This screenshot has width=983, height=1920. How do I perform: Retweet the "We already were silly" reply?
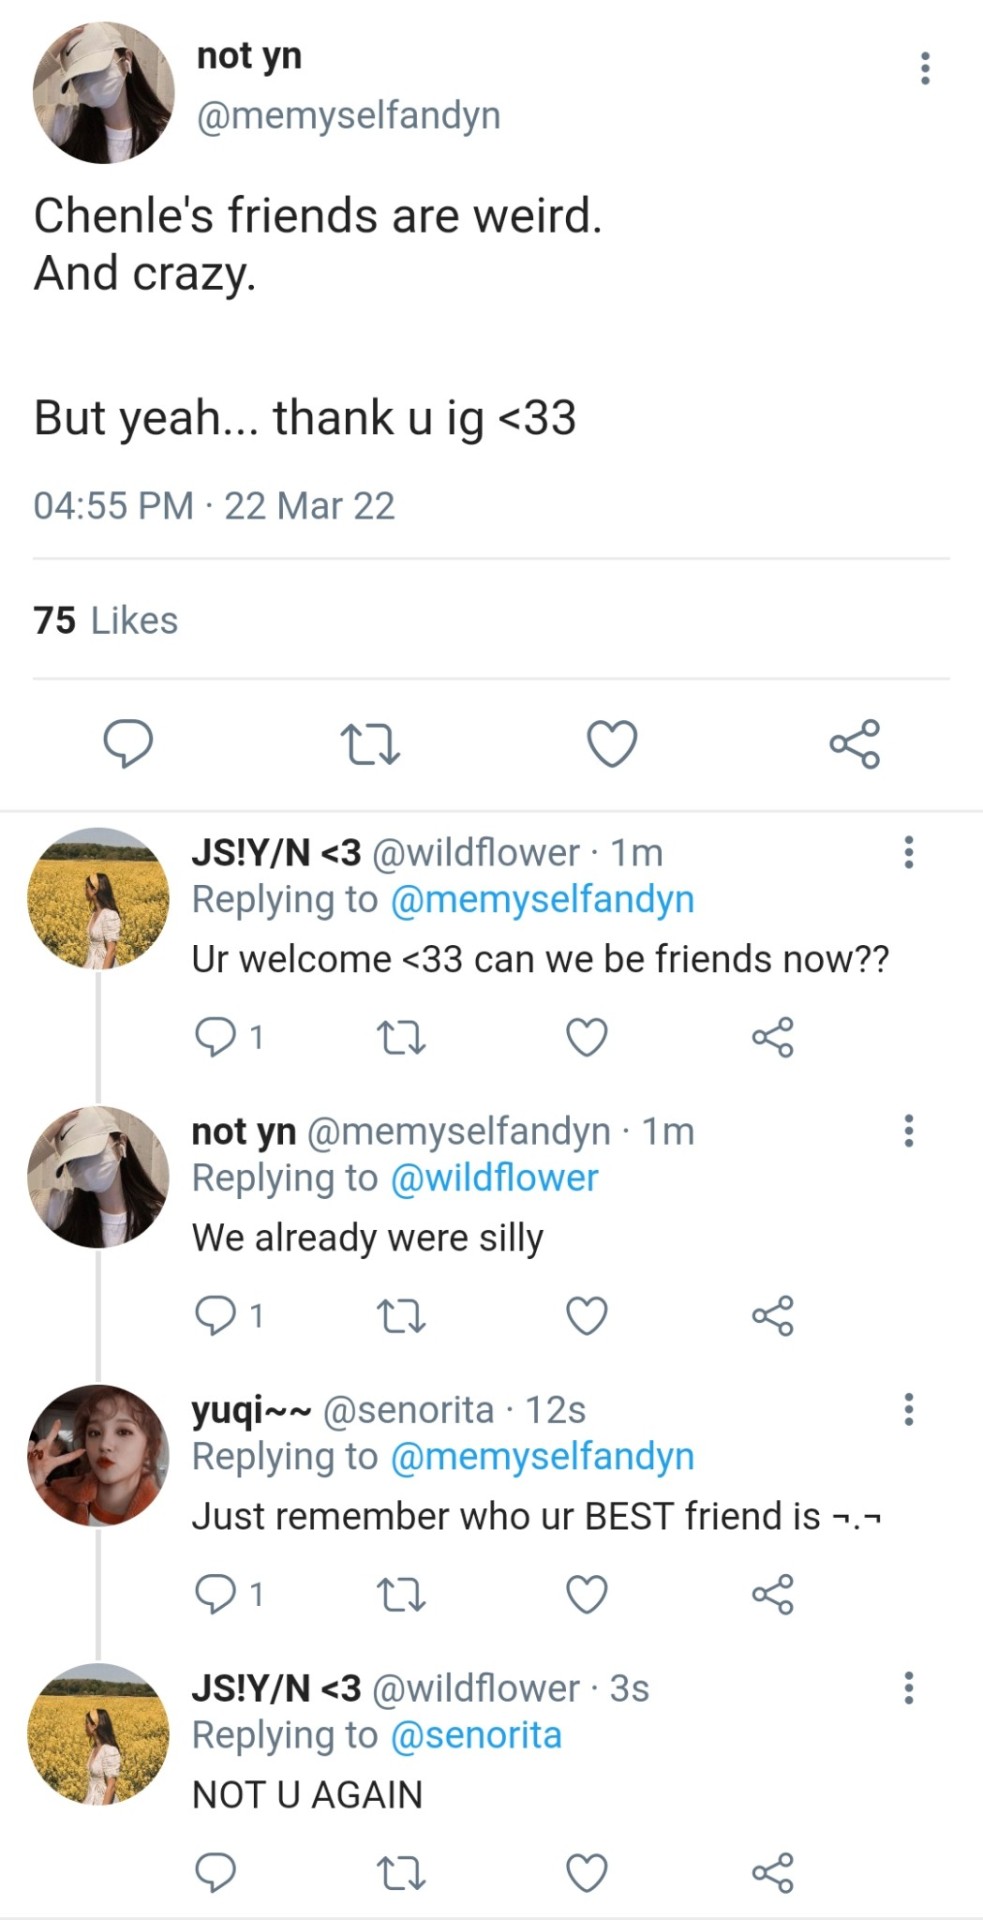tap(403, 1316)
